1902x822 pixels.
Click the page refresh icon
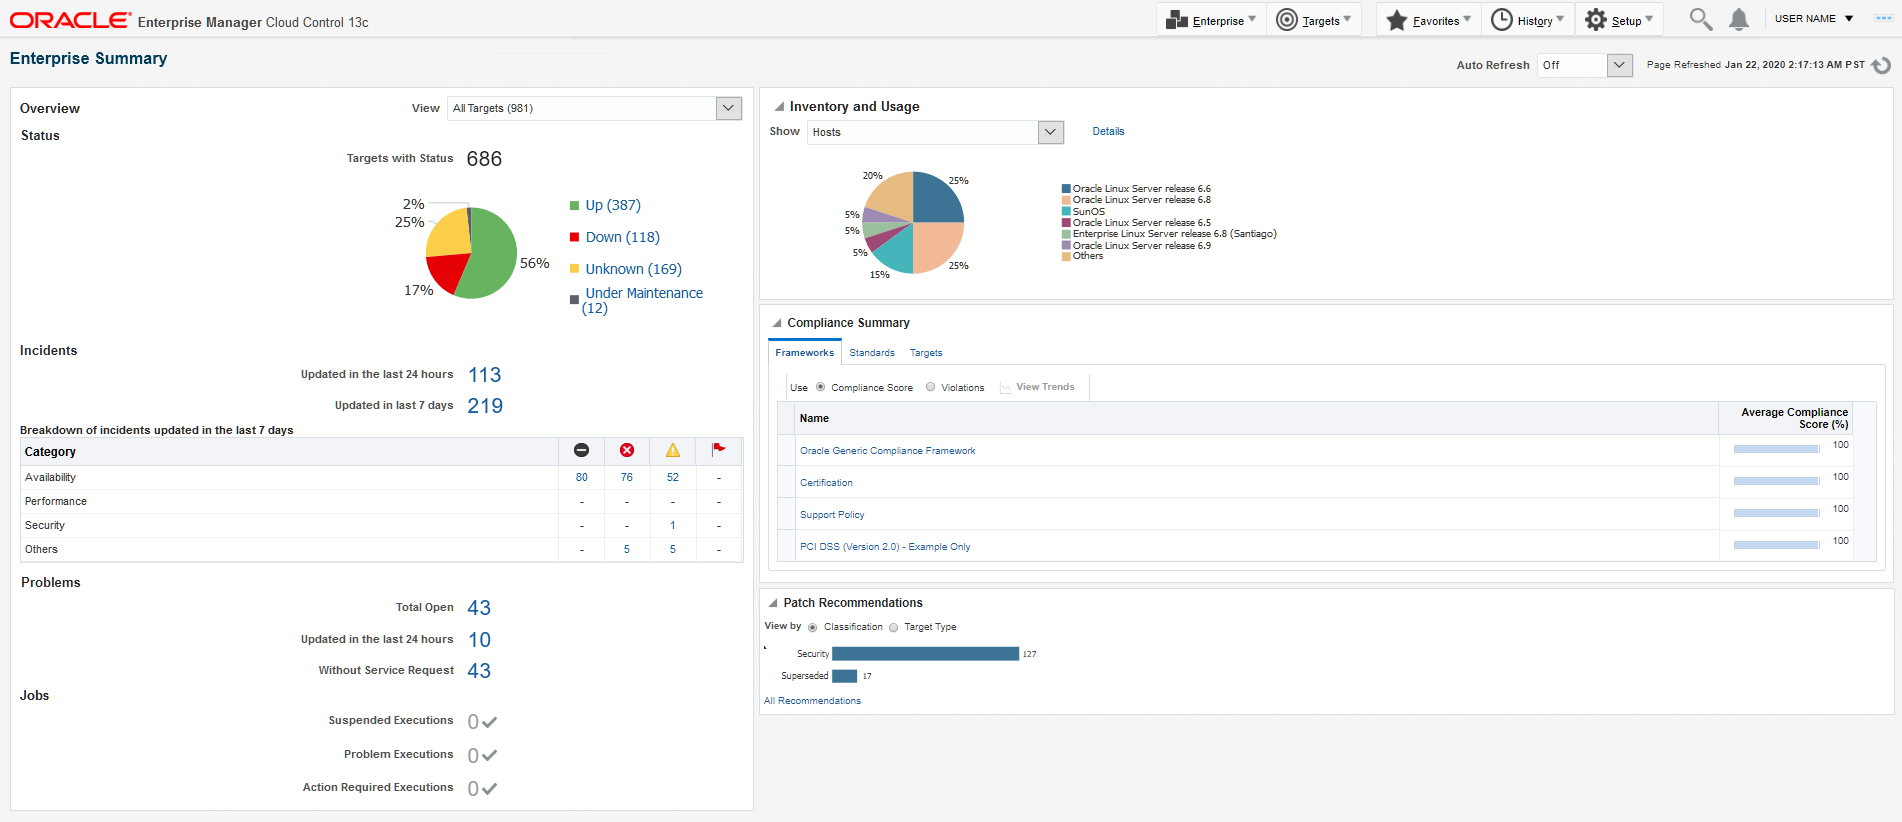pos(1881,65)
